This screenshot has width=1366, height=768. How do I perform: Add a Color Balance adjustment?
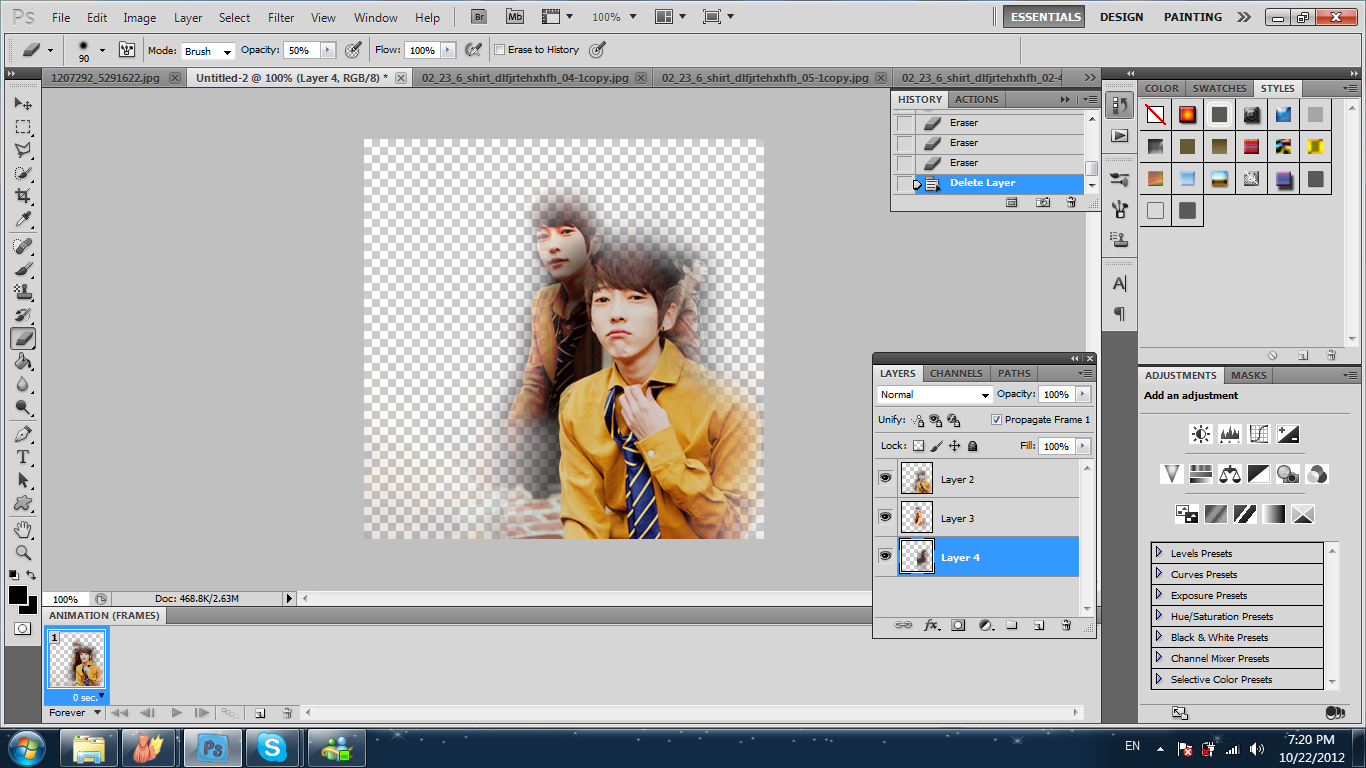click(1230, 474)
